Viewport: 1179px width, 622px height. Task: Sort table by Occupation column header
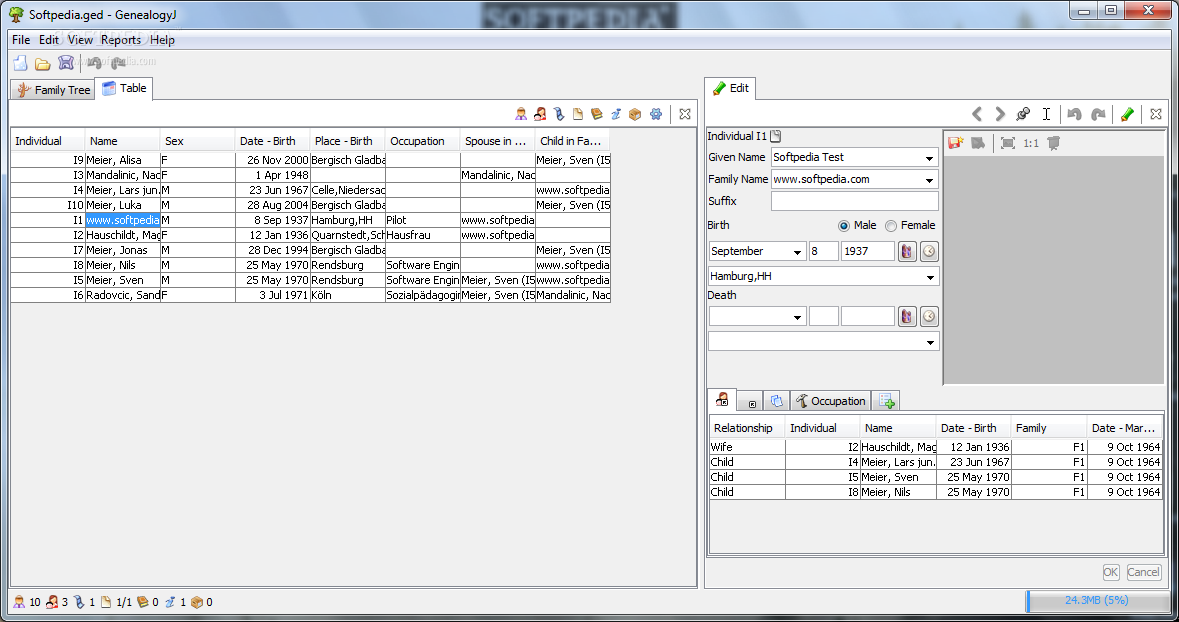click(423, 141)
